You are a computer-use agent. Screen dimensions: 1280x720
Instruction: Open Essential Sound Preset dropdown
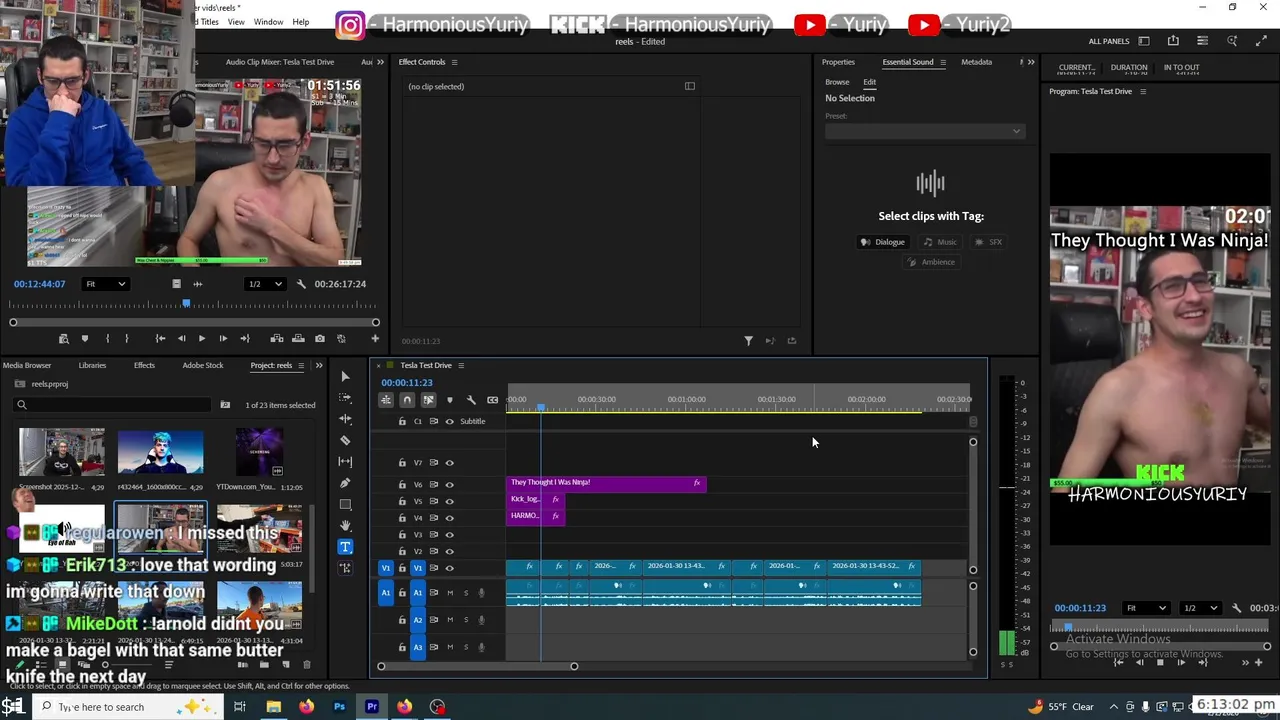click(924, 131)
